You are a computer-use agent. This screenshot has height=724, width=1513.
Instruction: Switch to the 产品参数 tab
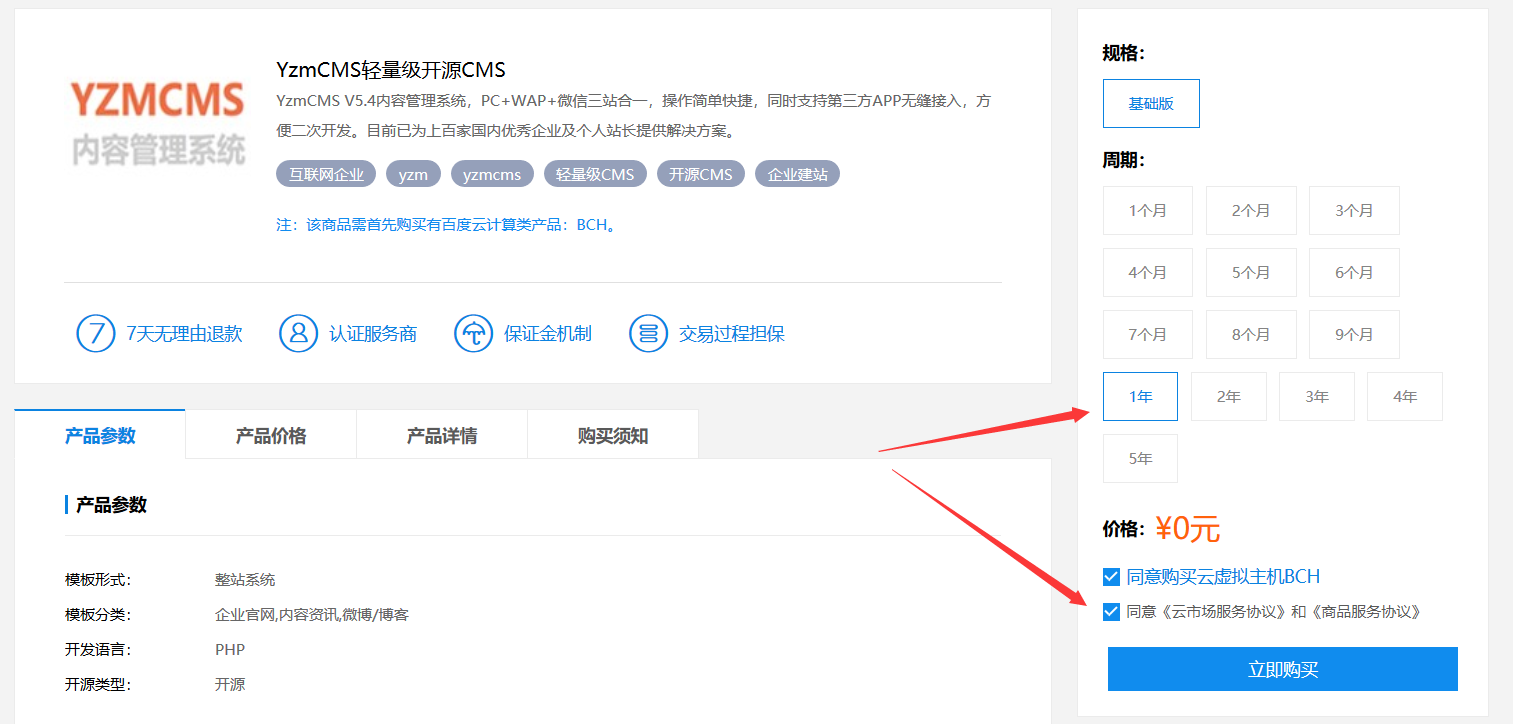click(x=100, y=435)
